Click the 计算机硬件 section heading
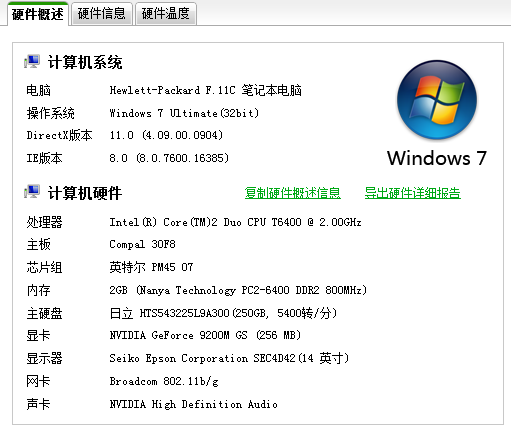 coord(85,193)
